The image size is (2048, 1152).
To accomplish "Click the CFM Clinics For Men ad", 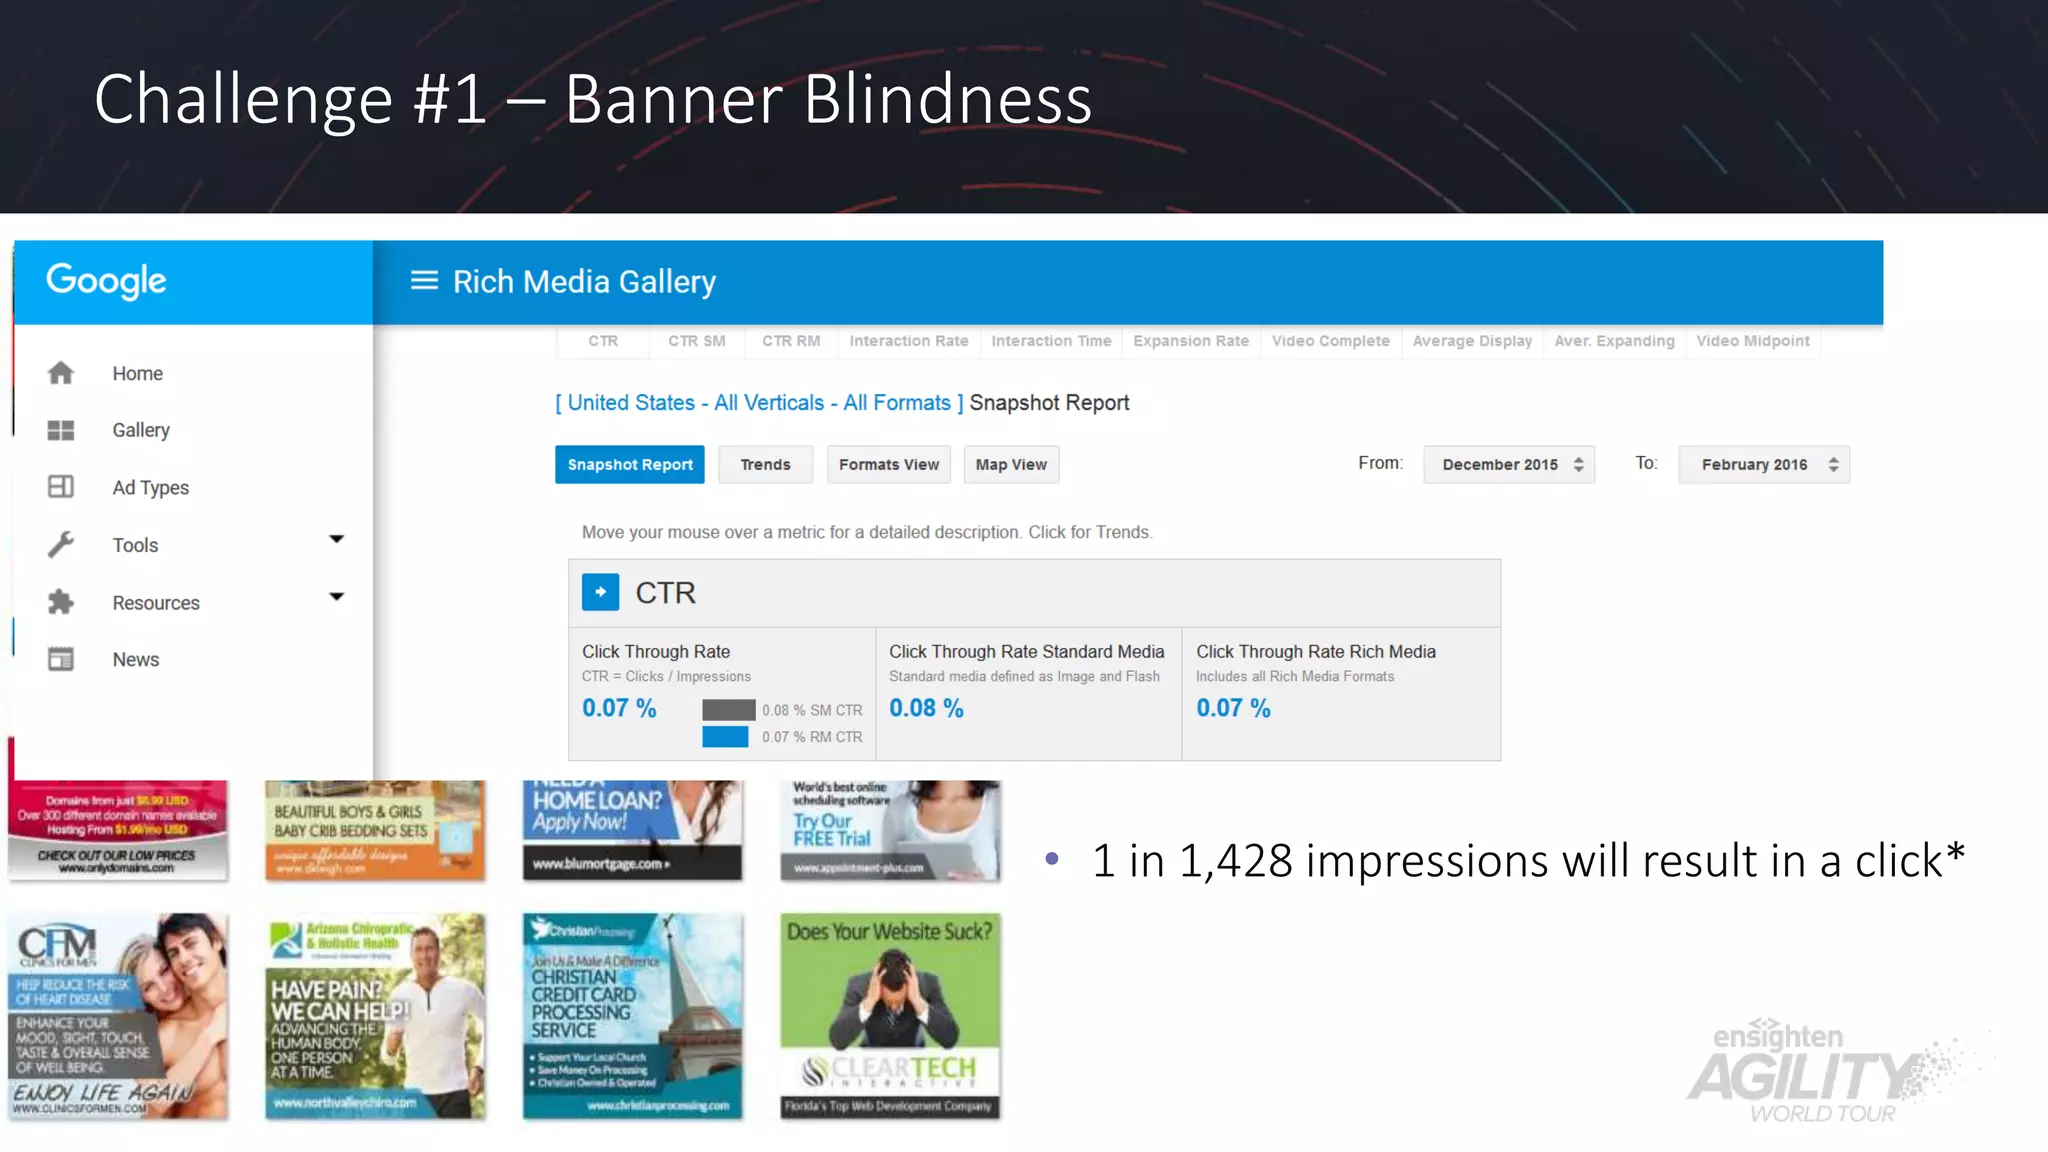I will (118, 1016).
